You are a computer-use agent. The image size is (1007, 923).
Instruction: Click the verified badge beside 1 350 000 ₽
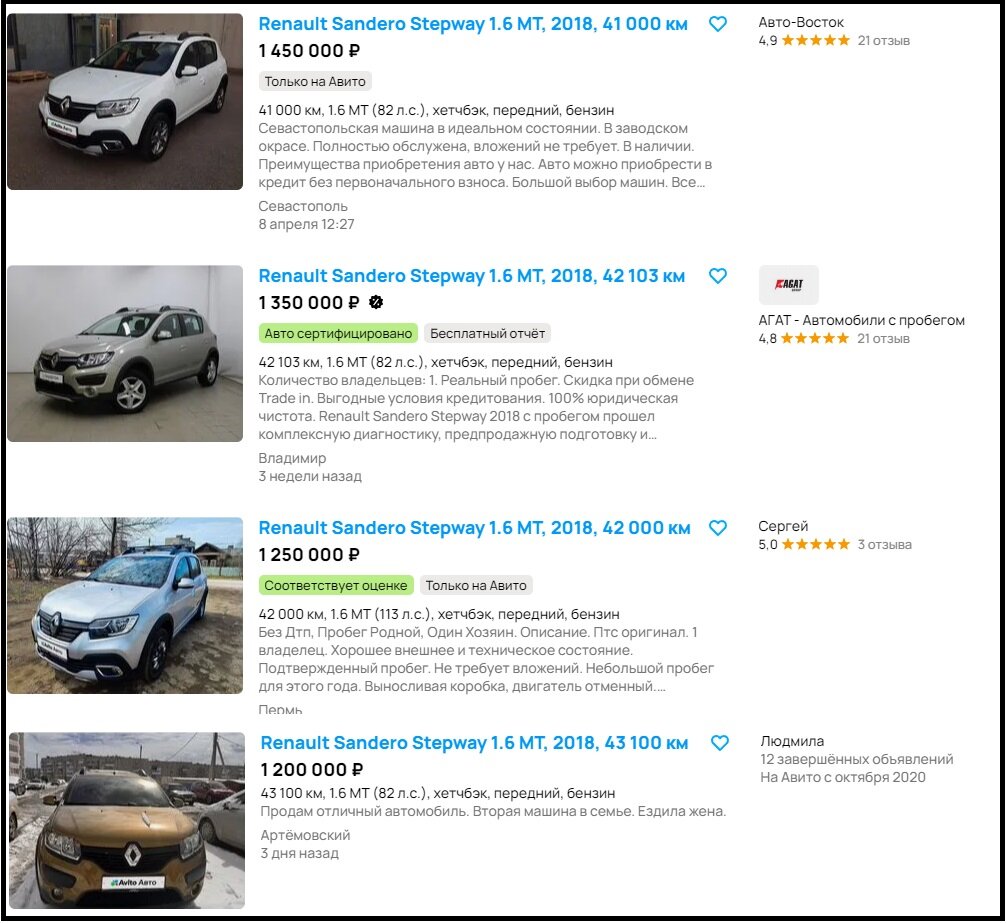pos(376,303)
